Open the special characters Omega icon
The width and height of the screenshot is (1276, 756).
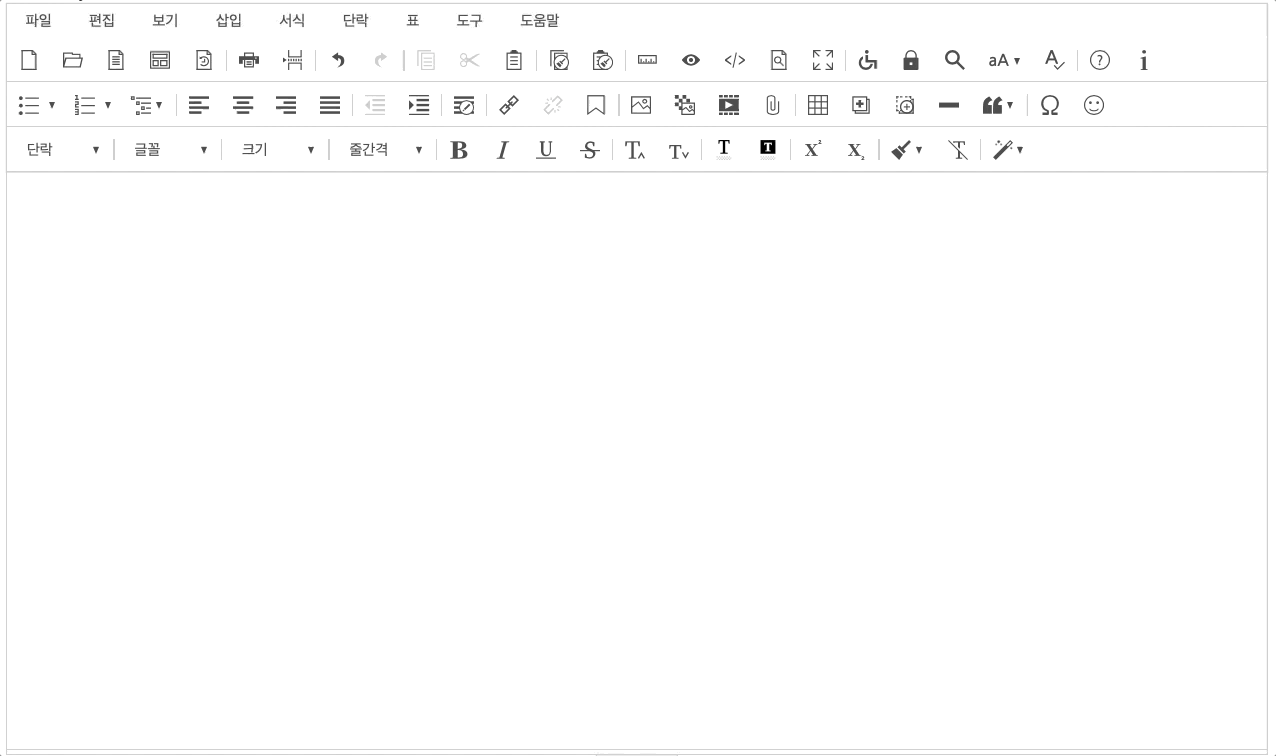(x=1049, y=105)
